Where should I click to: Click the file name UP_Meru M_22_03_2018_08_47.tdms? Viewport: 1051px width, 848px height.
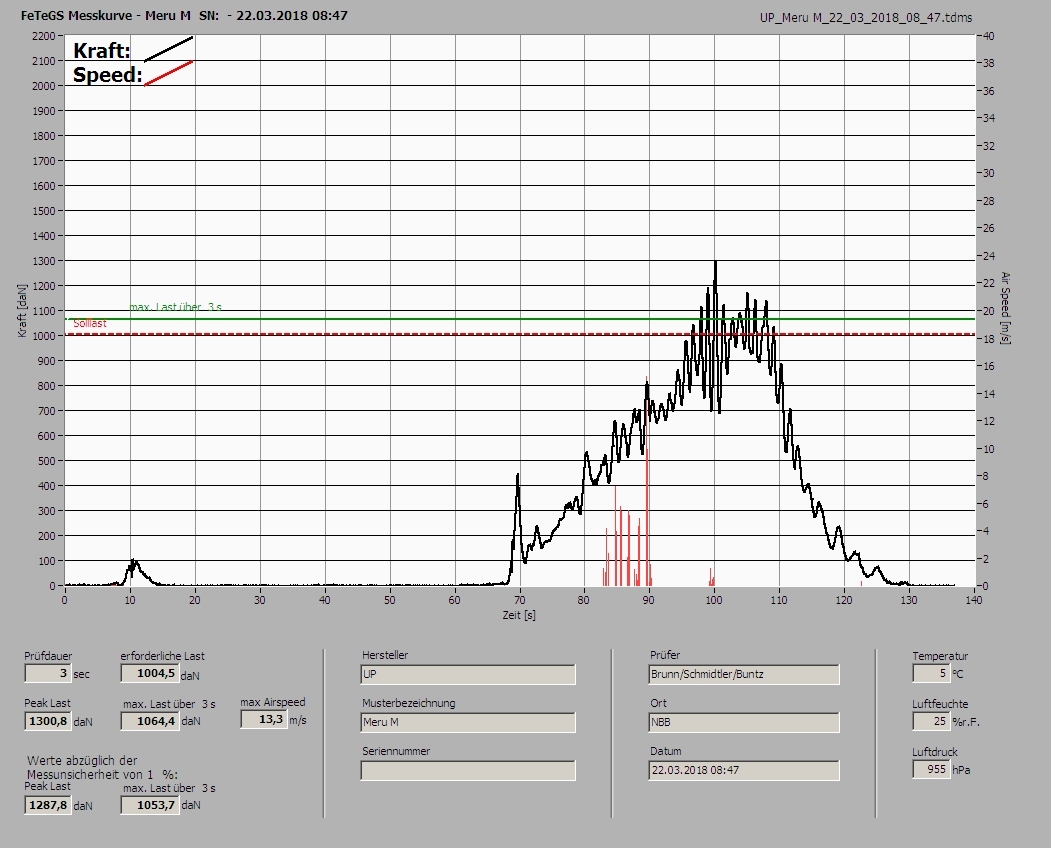coord(866,18)
